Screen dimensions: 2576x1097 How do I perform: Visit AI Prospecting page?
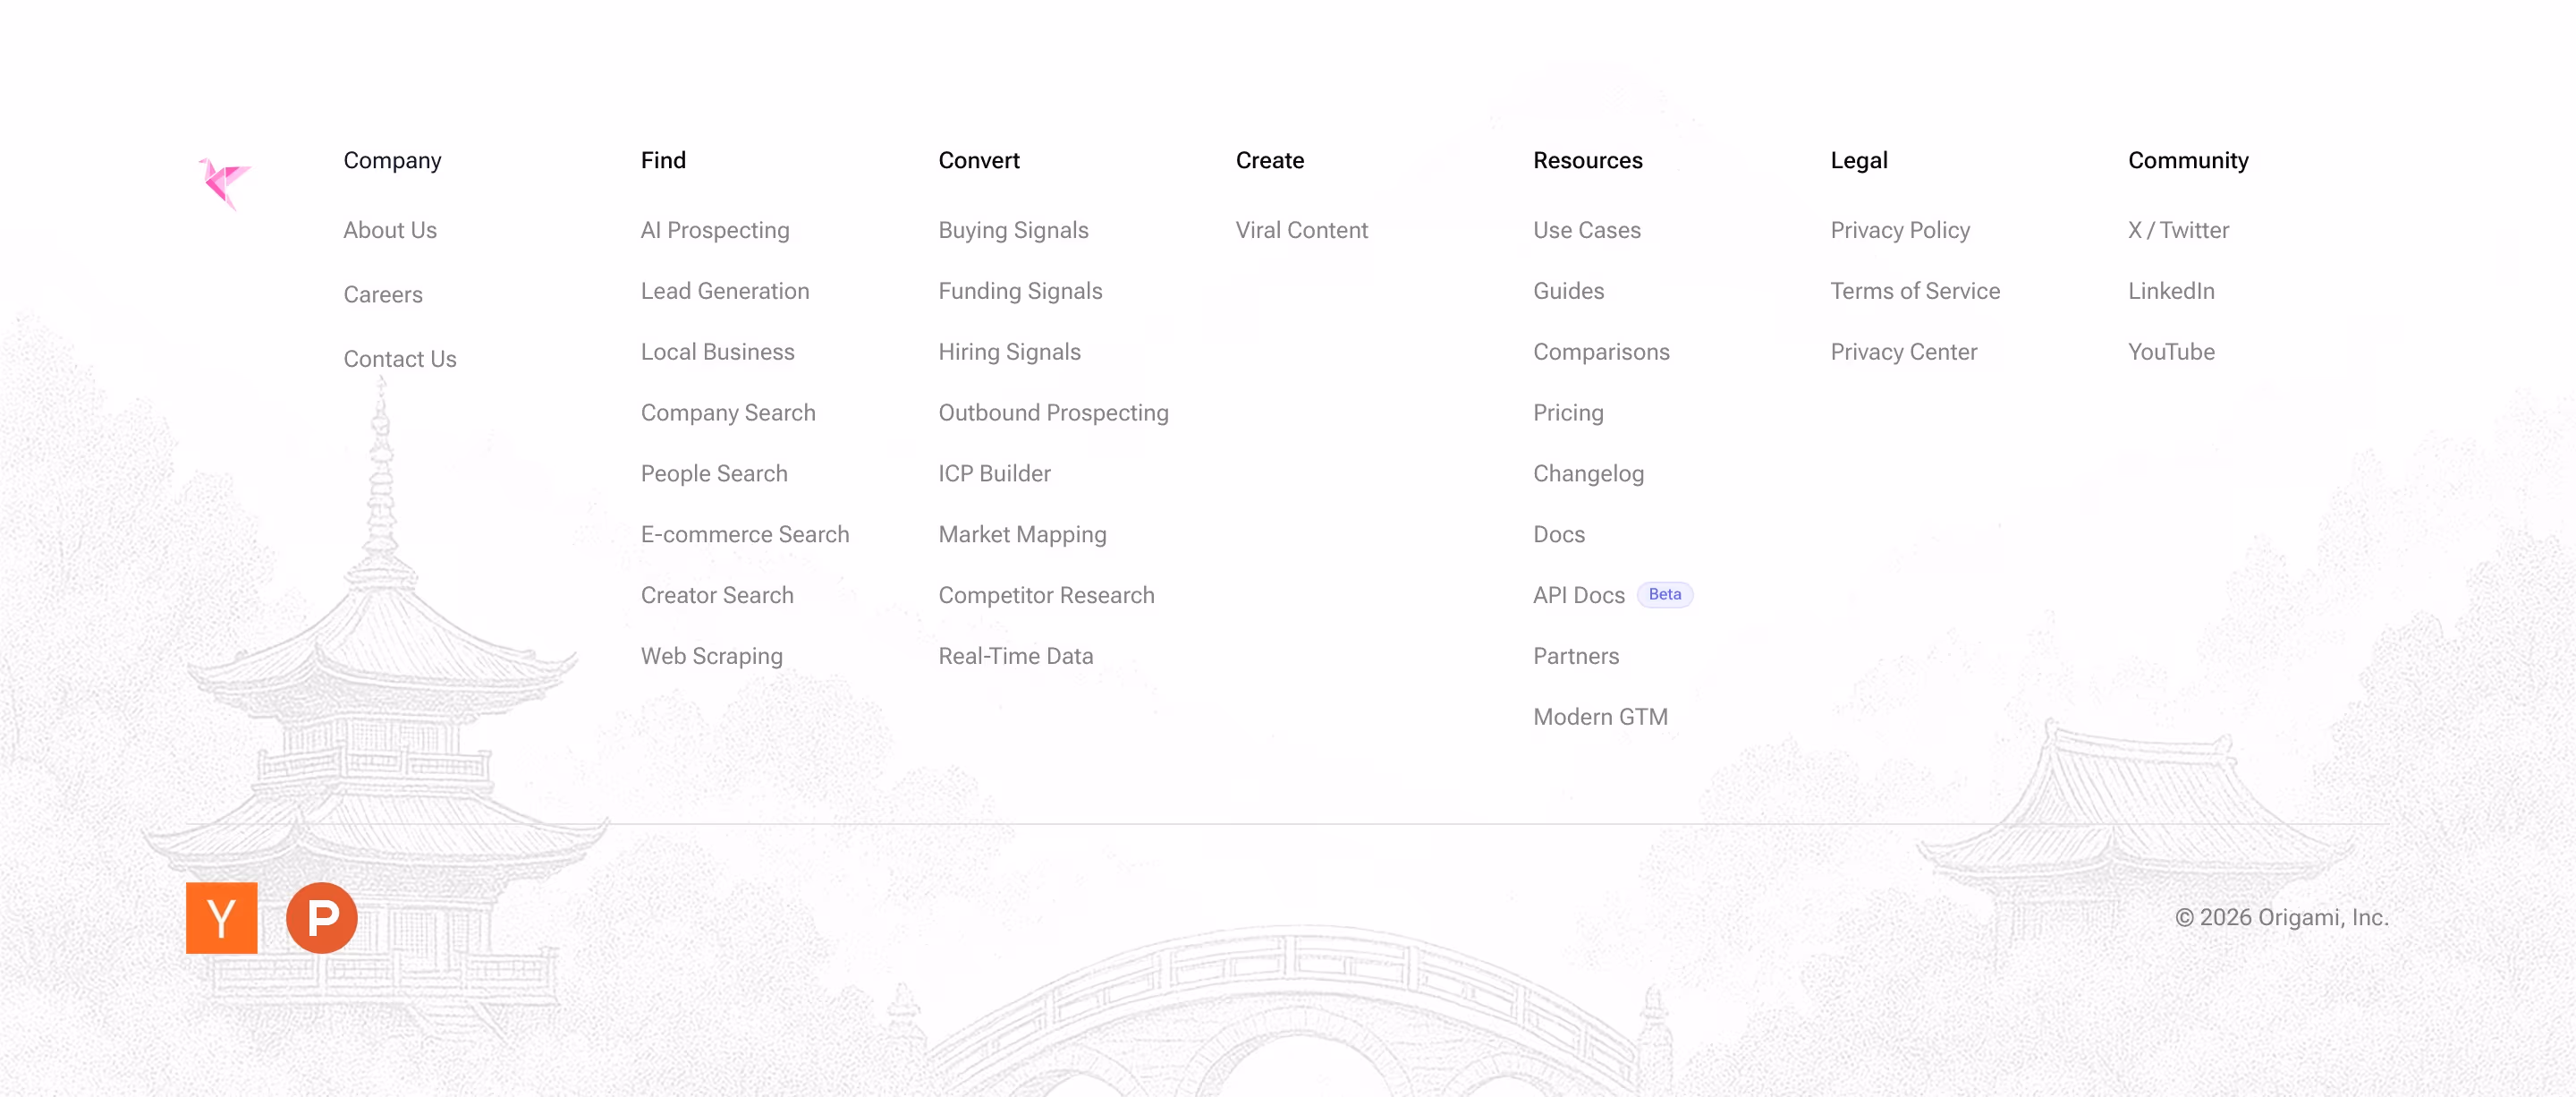(x=715, y=230)
